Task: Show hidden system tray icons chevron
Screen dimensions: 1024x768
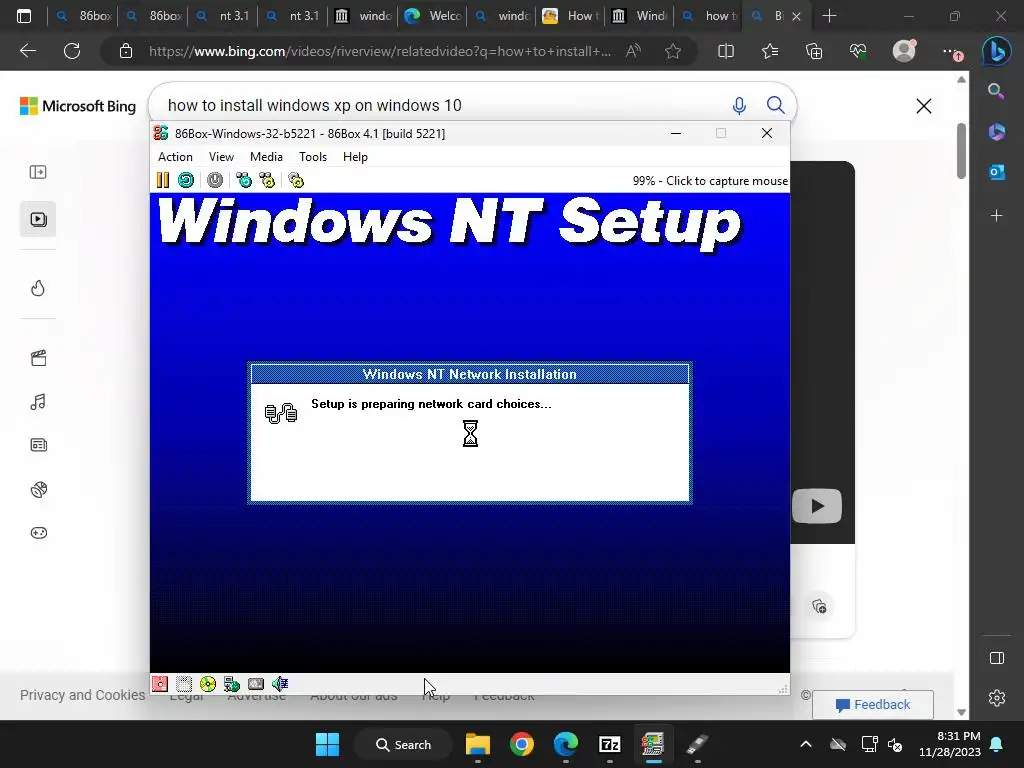Action: click(x=806, y=744)
